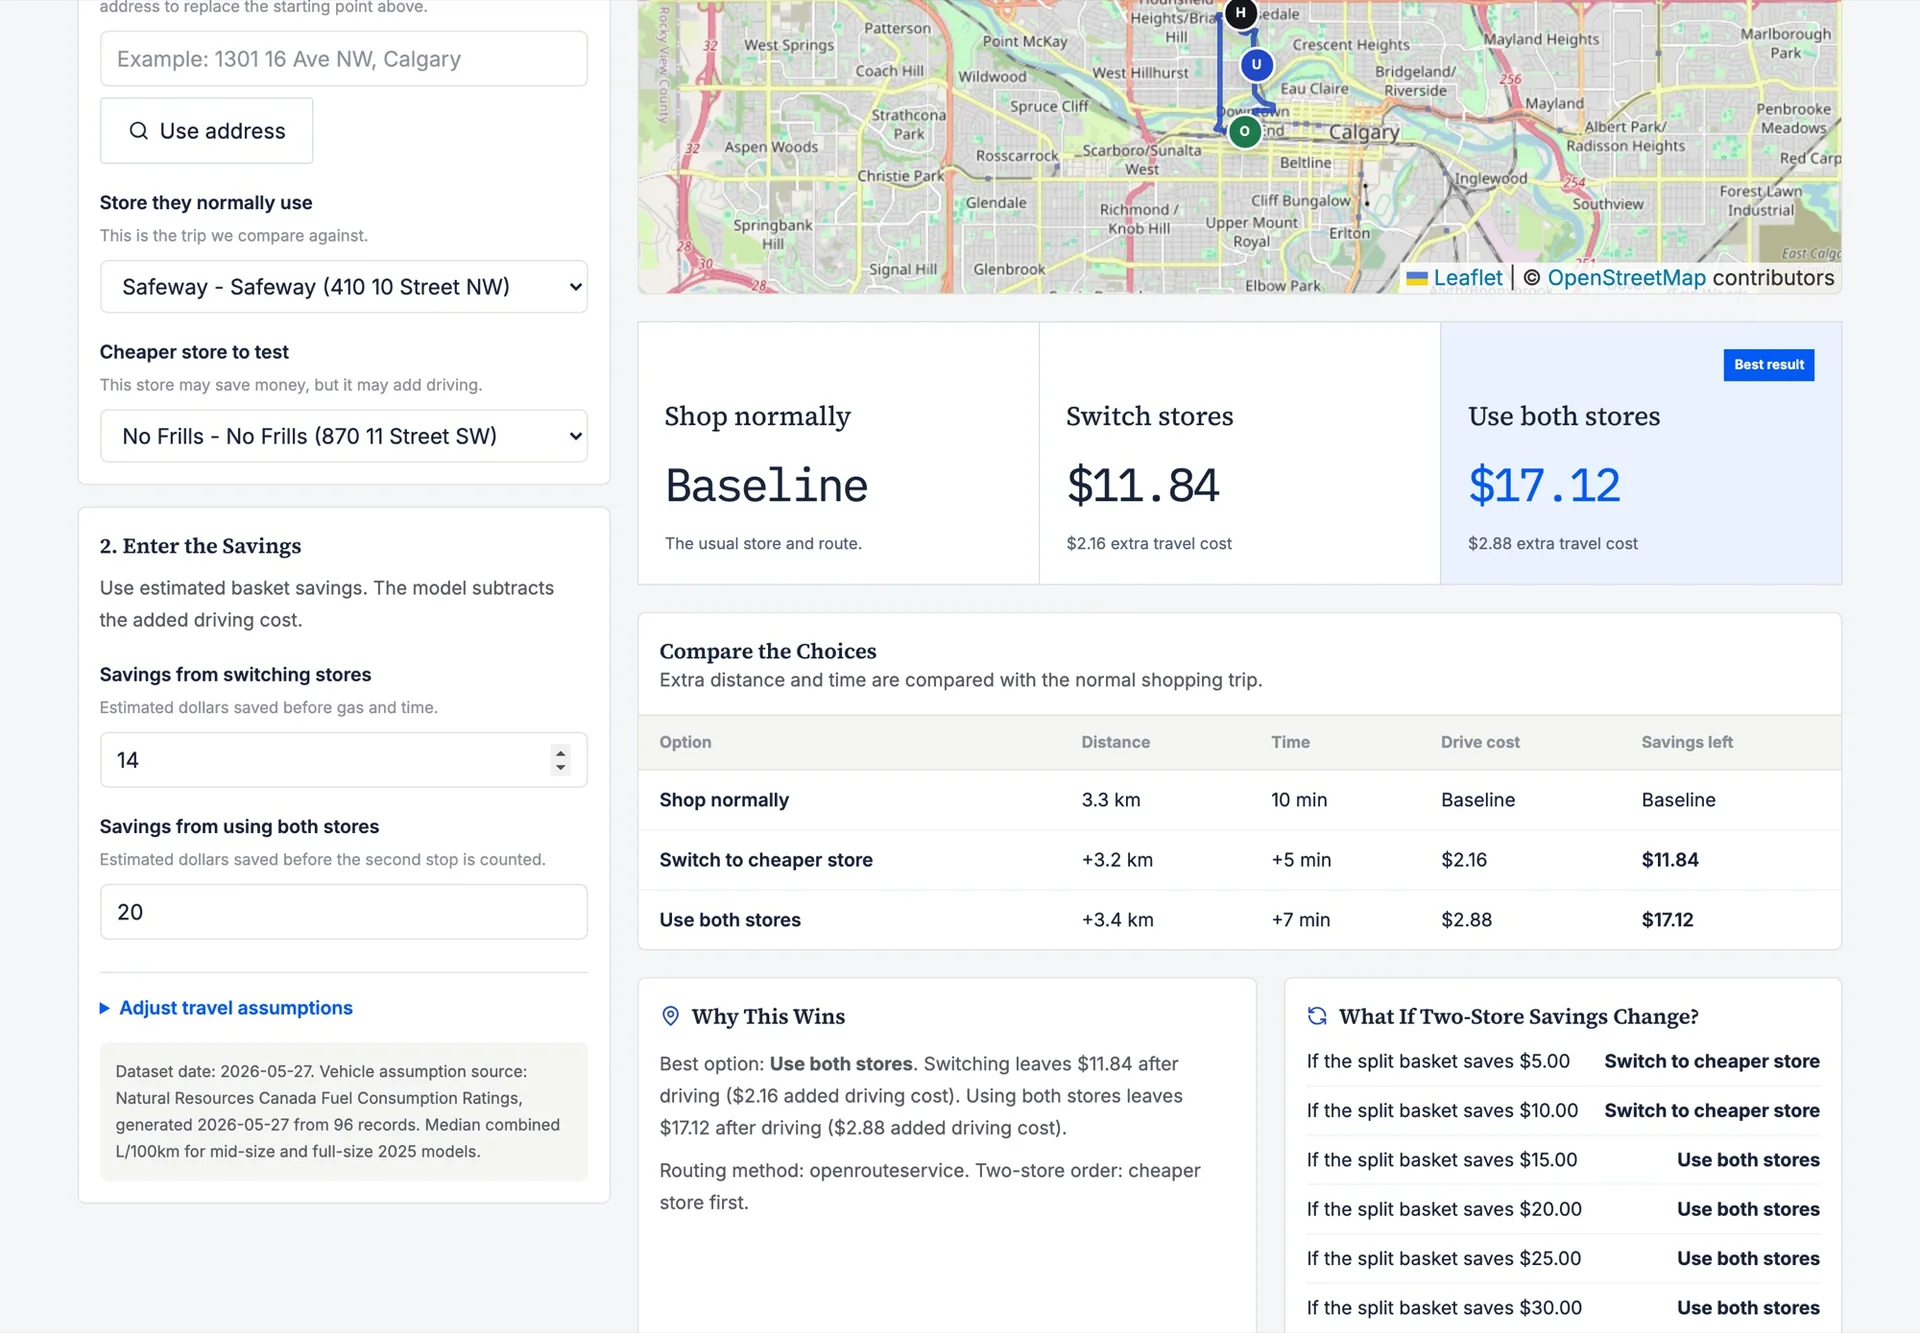Click the blue U marker on map

(1256, 65)
